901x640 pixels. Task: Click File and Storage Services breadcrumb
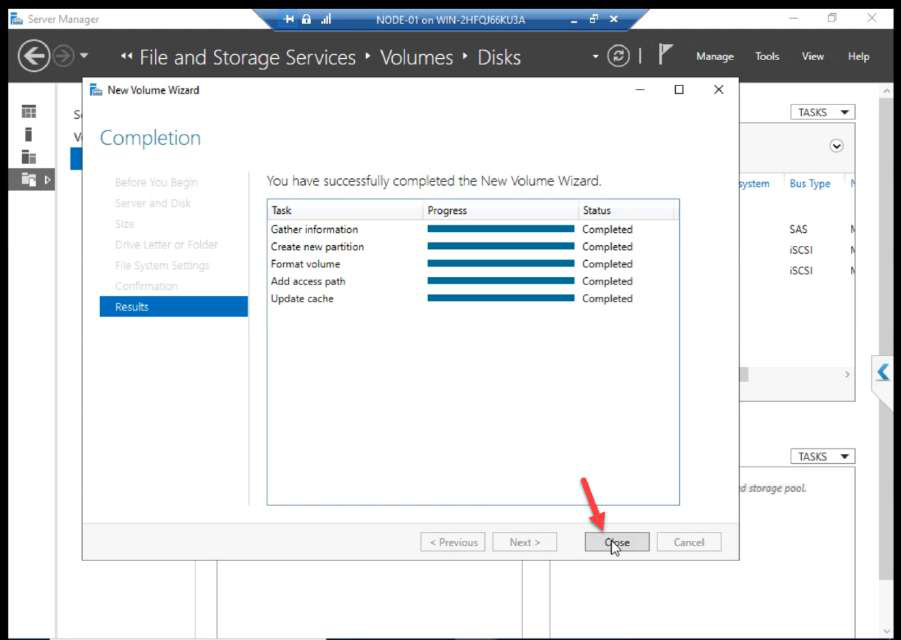248,57
